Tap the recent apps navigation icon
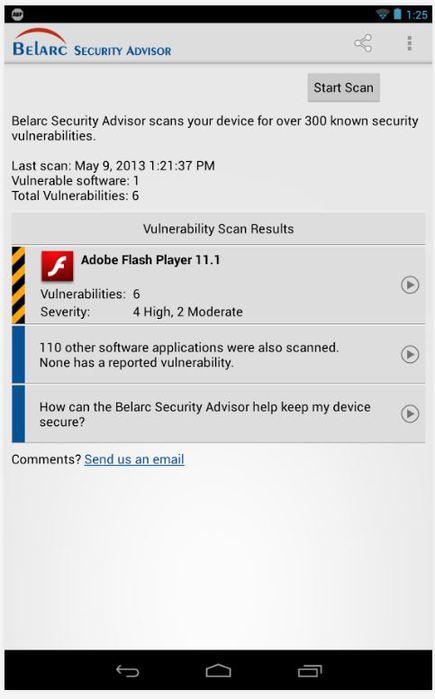Viewport: 435px width, 699px height. tap(310, 671)
